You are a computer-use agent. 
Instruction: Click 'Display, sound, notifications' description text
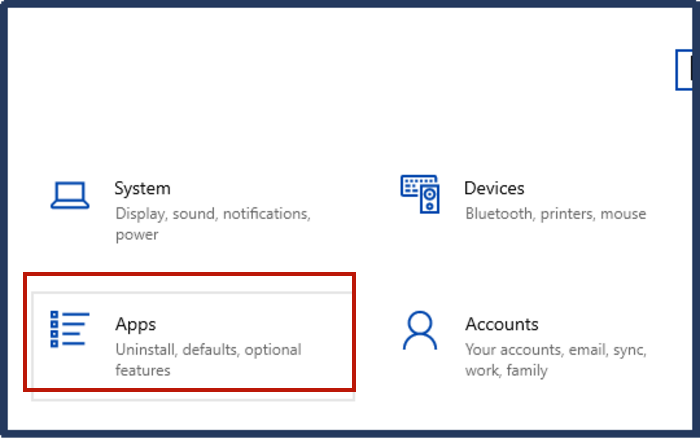point(213,213)
